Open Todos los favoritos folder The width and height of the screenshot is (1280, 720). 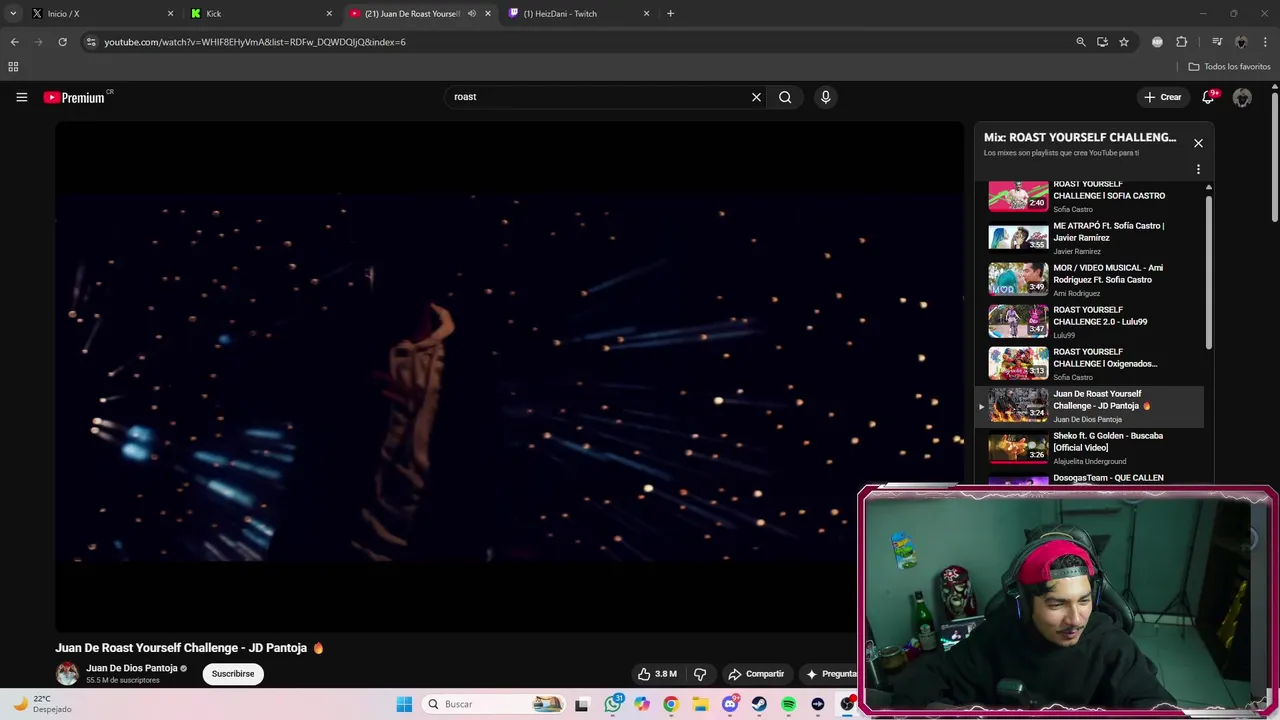1229,67
